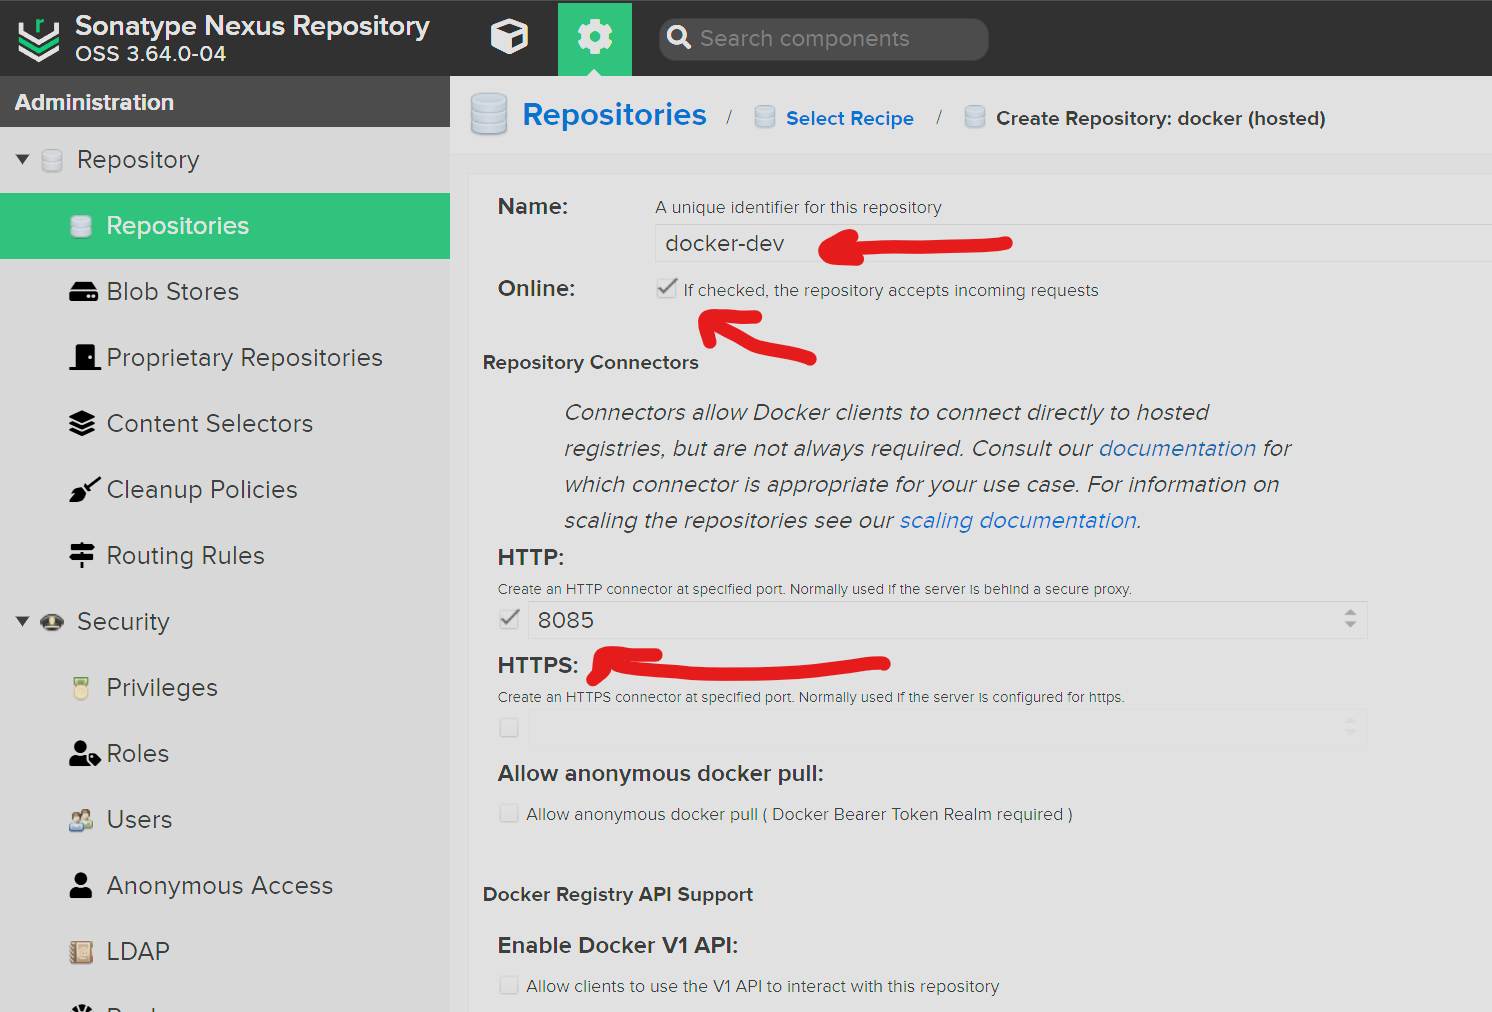1492x1012 pixels.
Task: Click the Sonatype Nexus Repository logo
Action: point(38,38)
